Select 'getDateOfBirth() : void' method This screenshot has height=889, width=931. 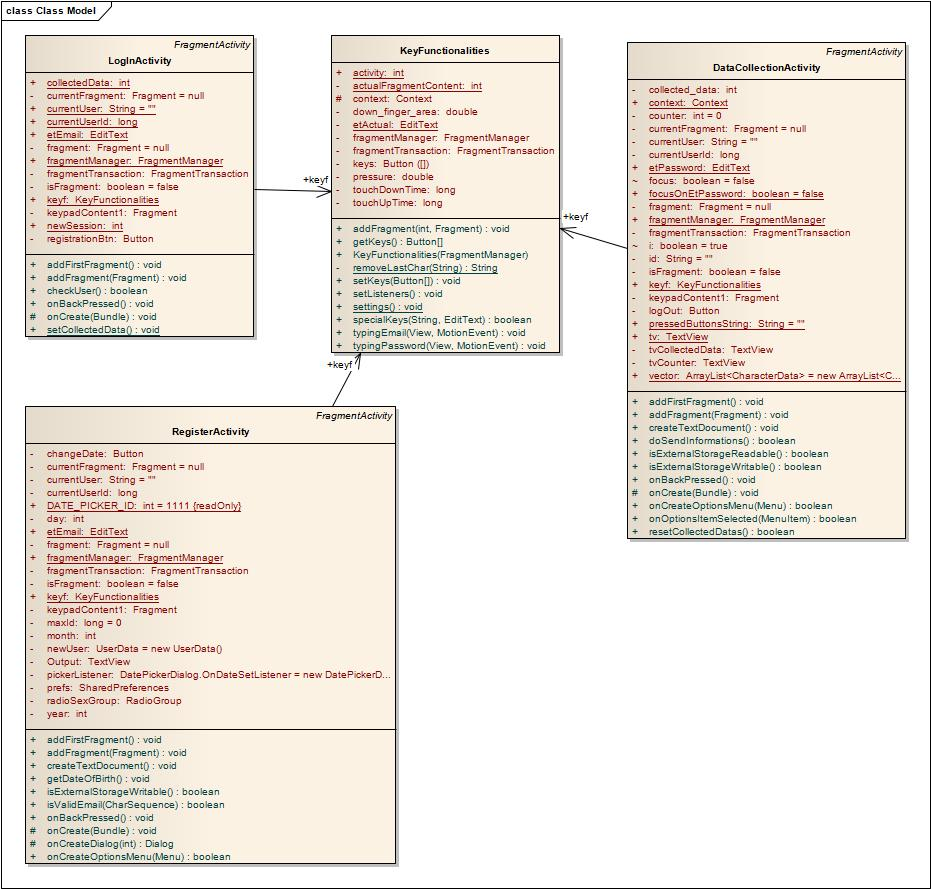99,780
